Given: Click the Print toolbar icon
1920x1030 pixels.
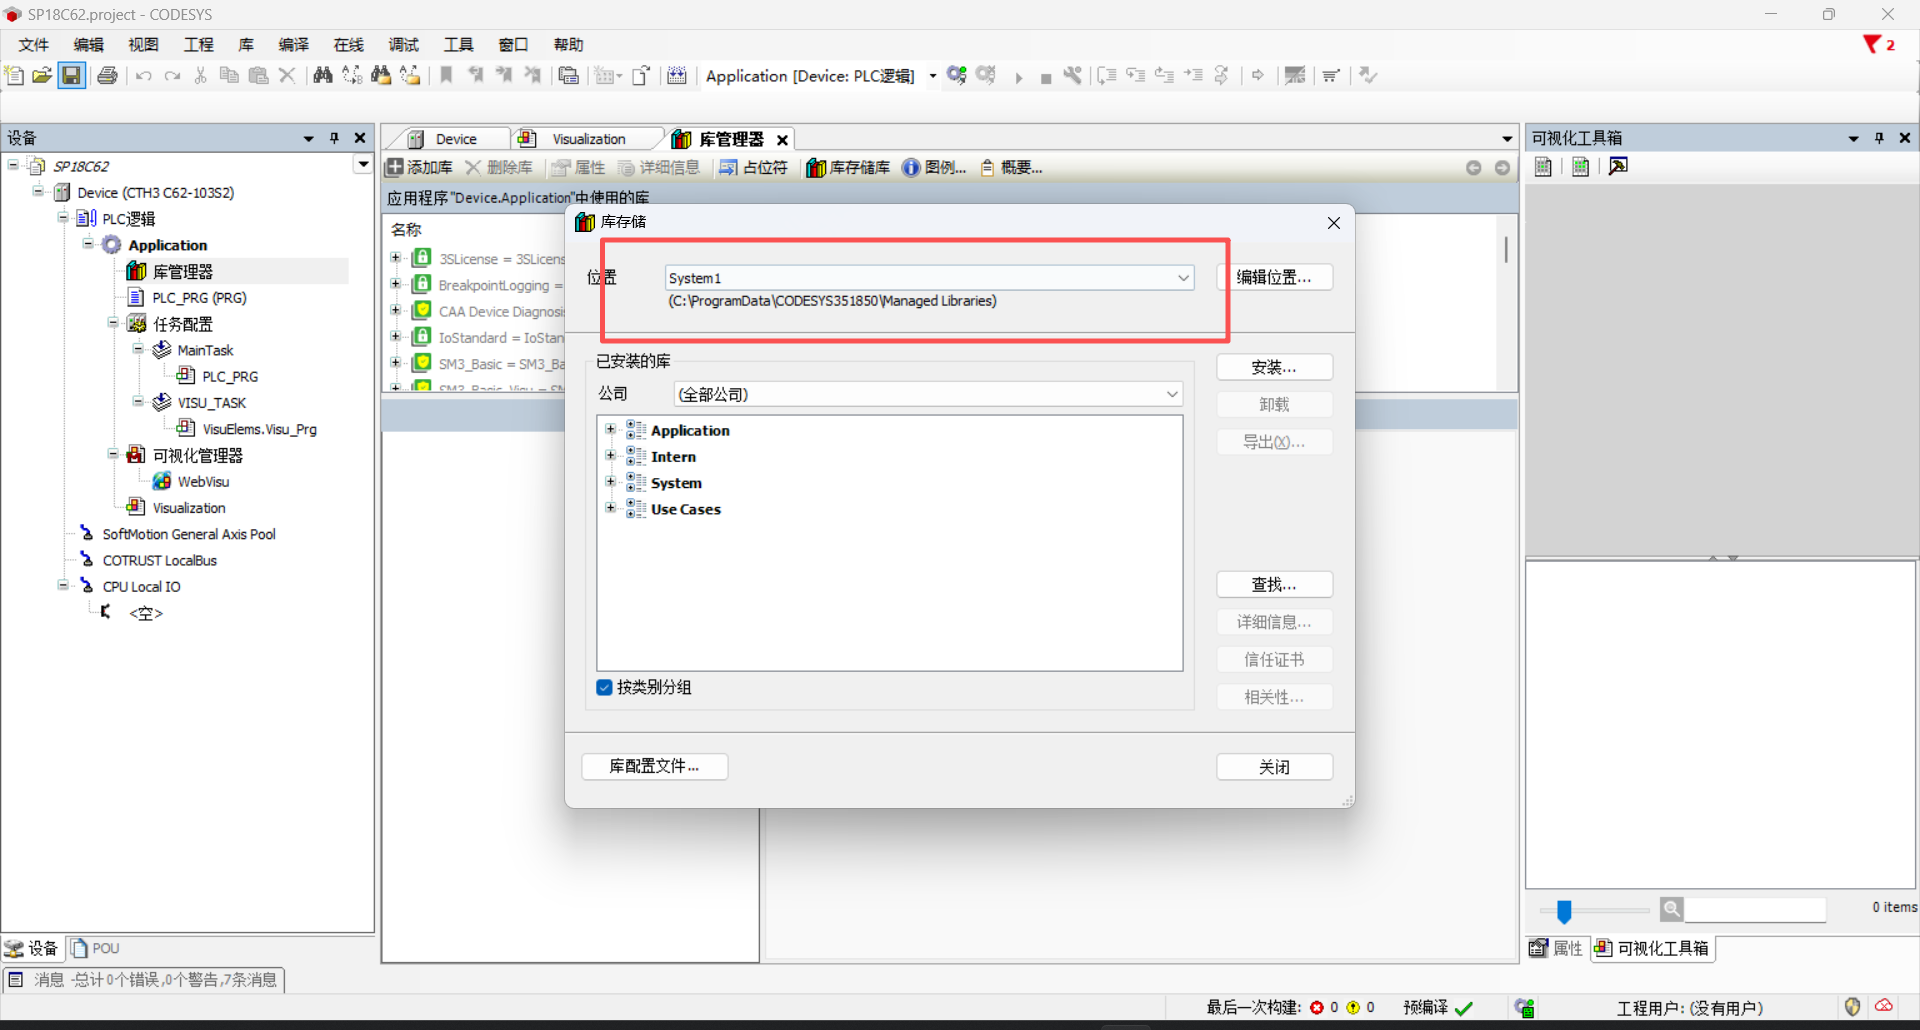Looking at the screenshot, I should [107, 75].
